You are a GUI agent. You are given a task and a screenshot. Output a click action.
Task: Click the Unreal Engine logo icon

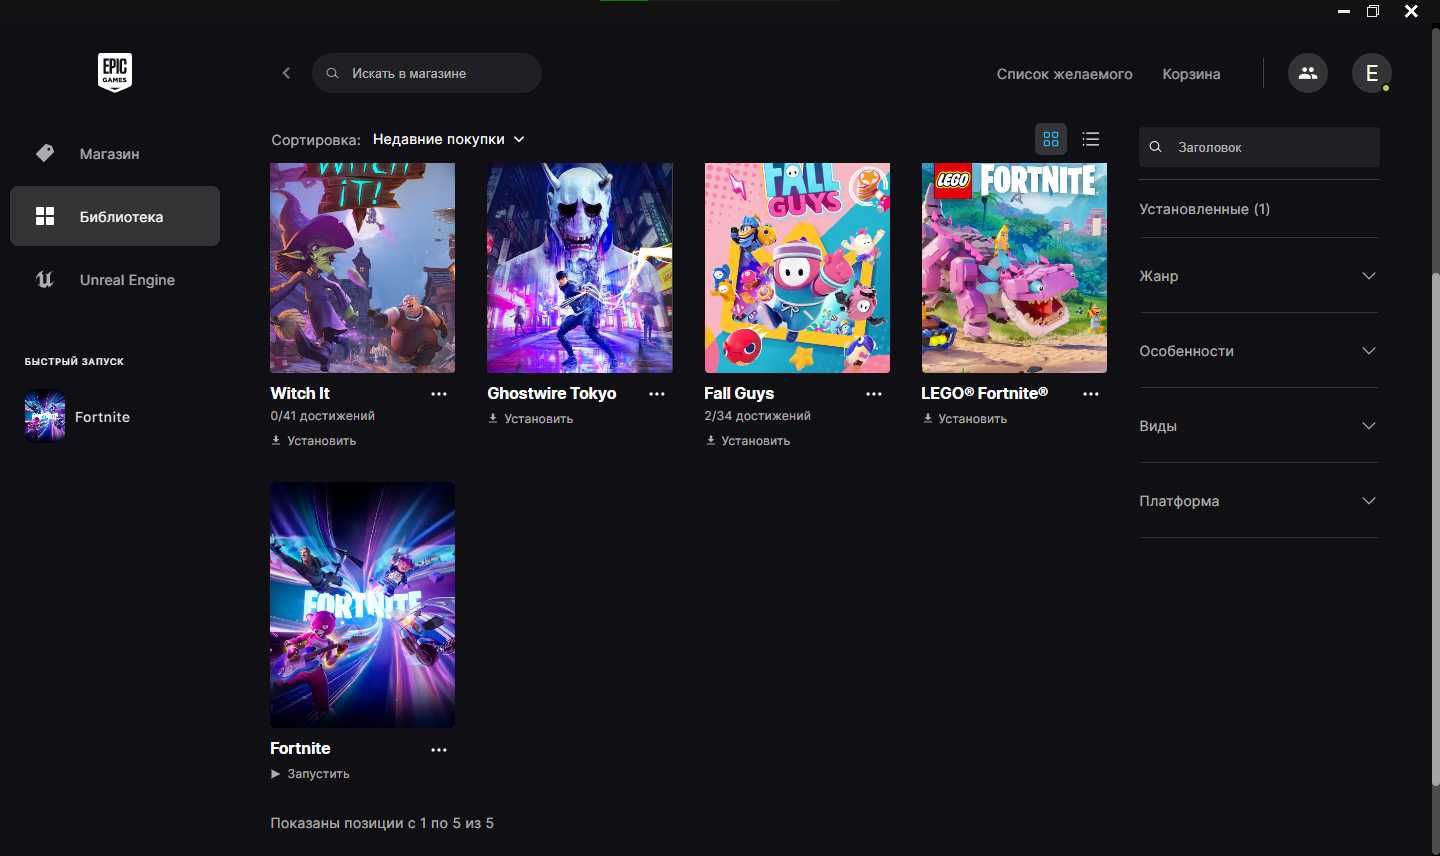point(45,280)
